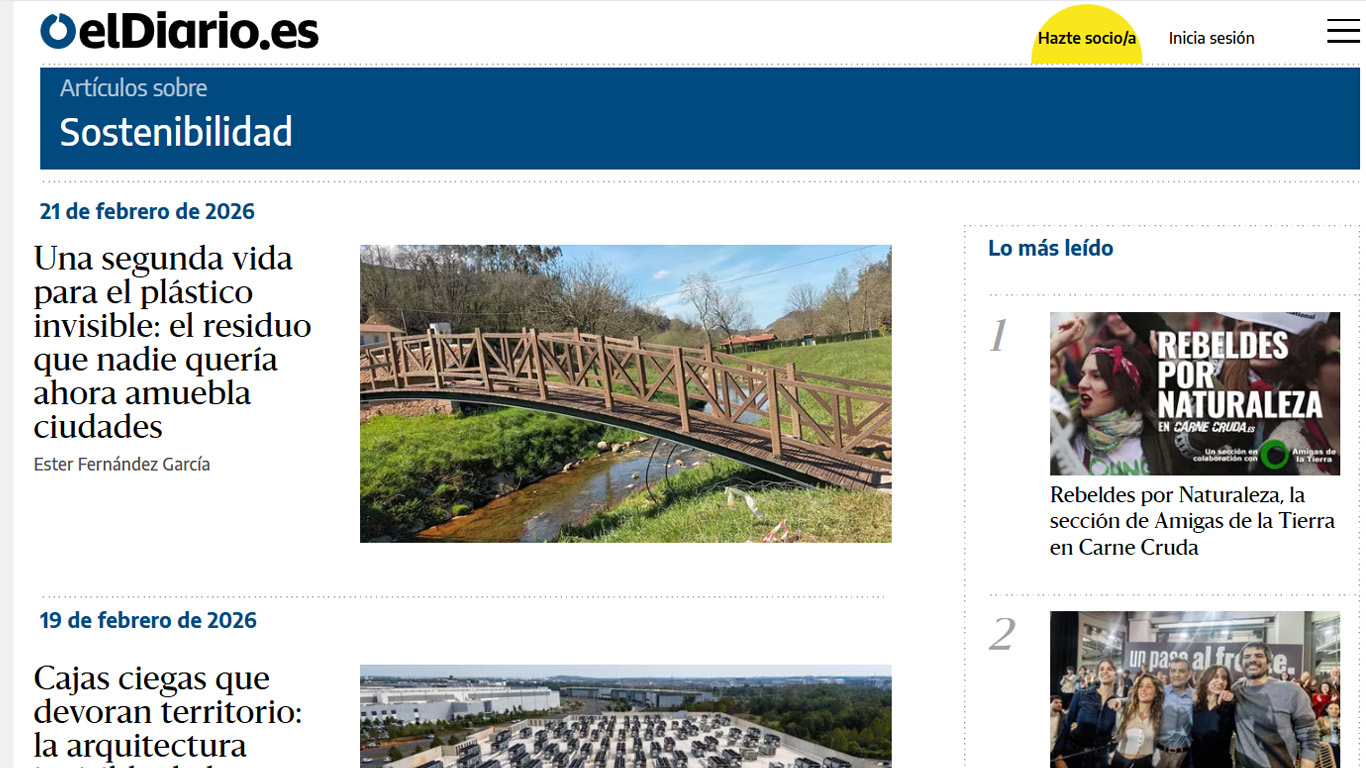Open the Rebeldes por Naturaleza thumbnail
1366x768 pixels.
pyautogui.click(x=1194, y=393)
